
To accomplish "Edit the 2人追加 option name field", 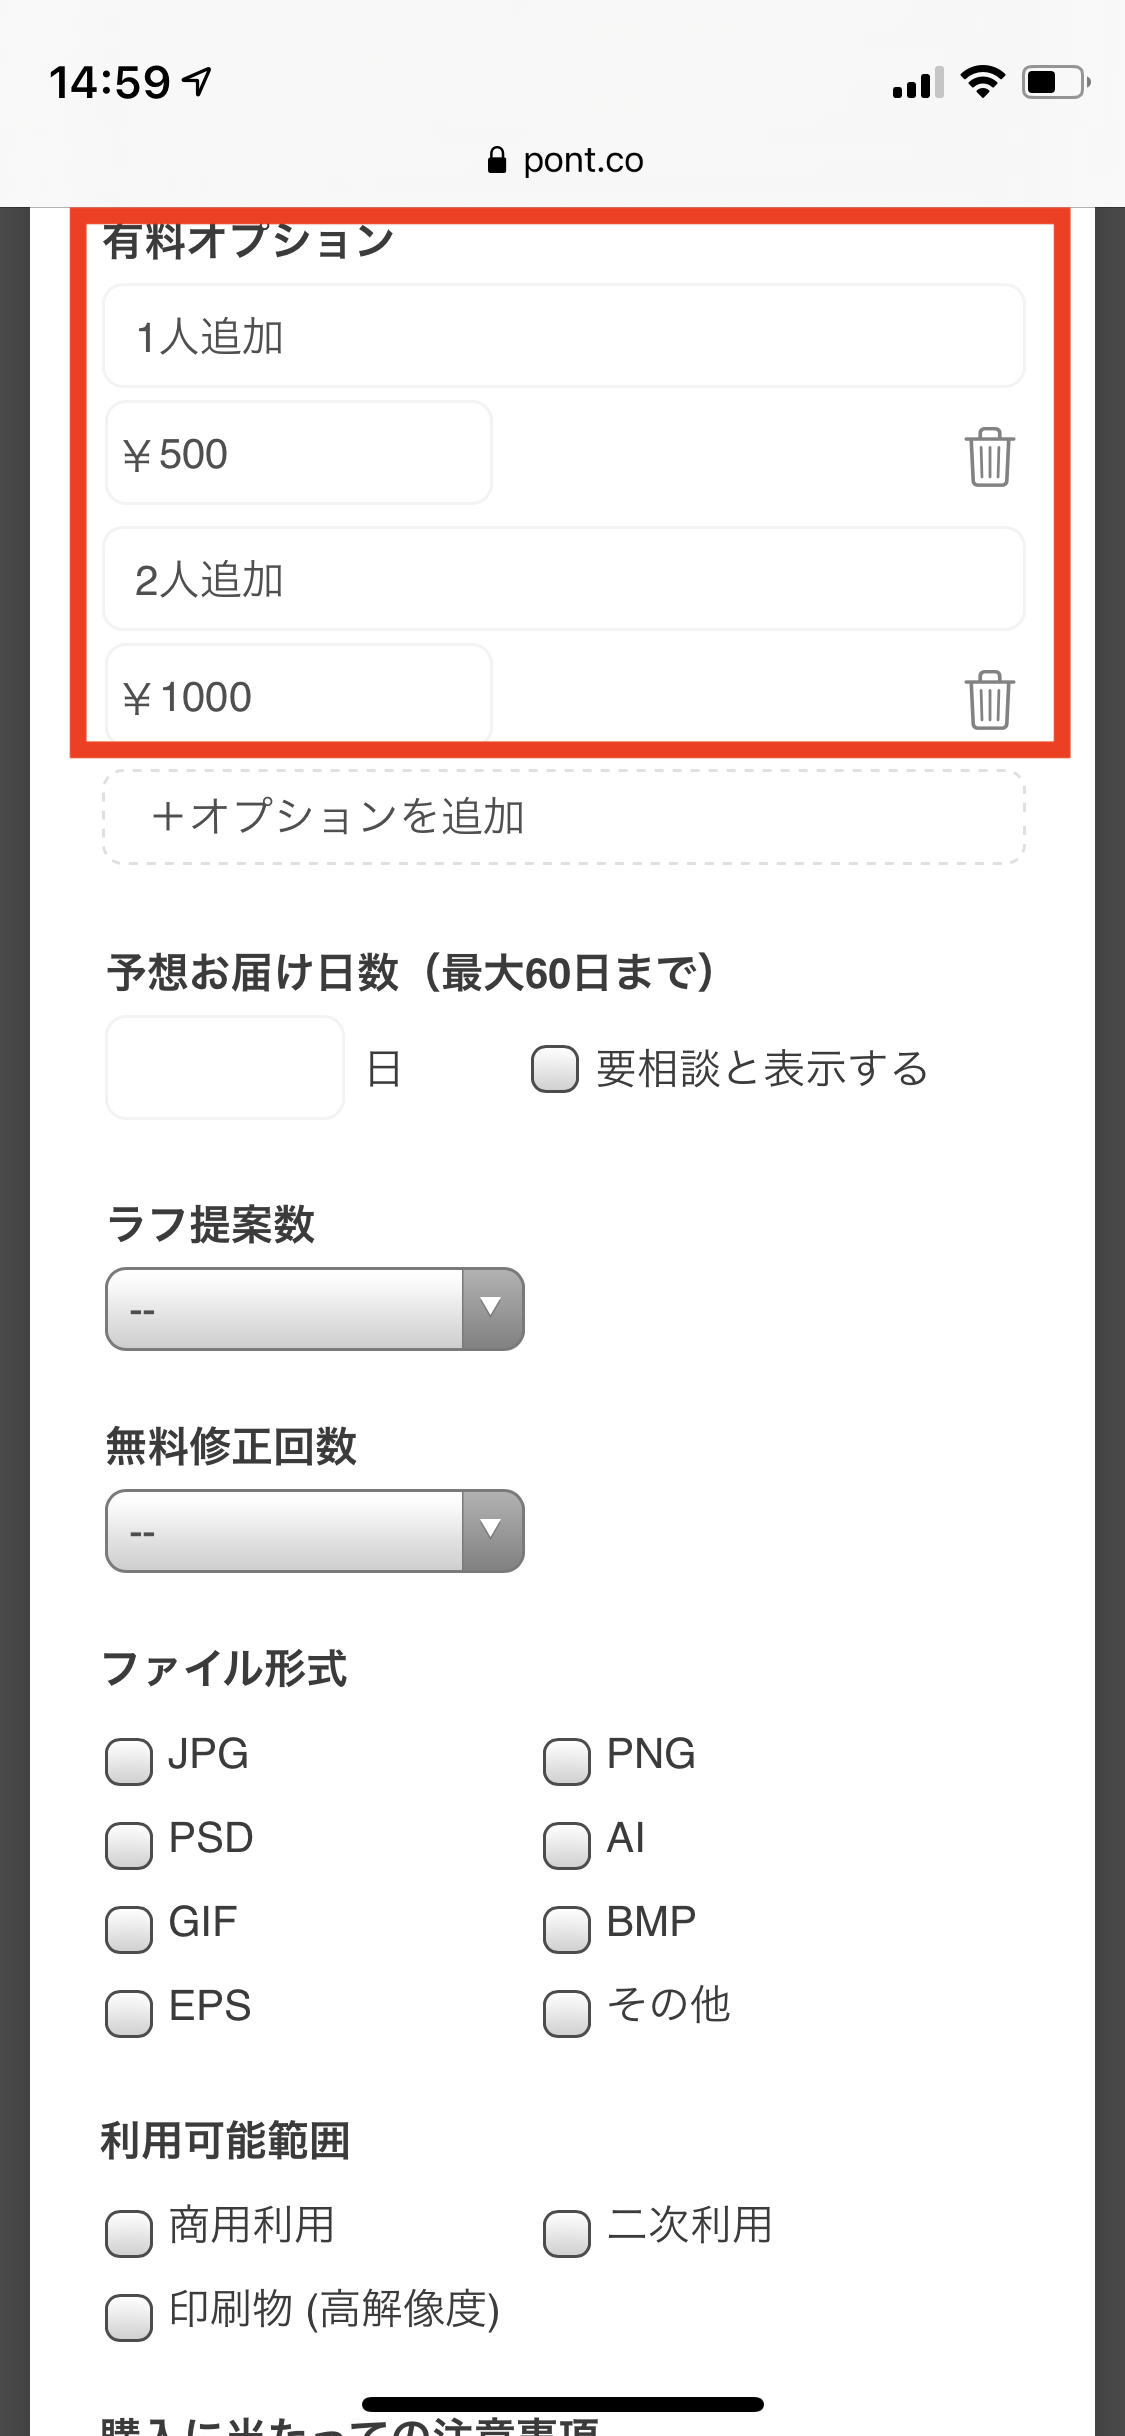I will point(564,579).
